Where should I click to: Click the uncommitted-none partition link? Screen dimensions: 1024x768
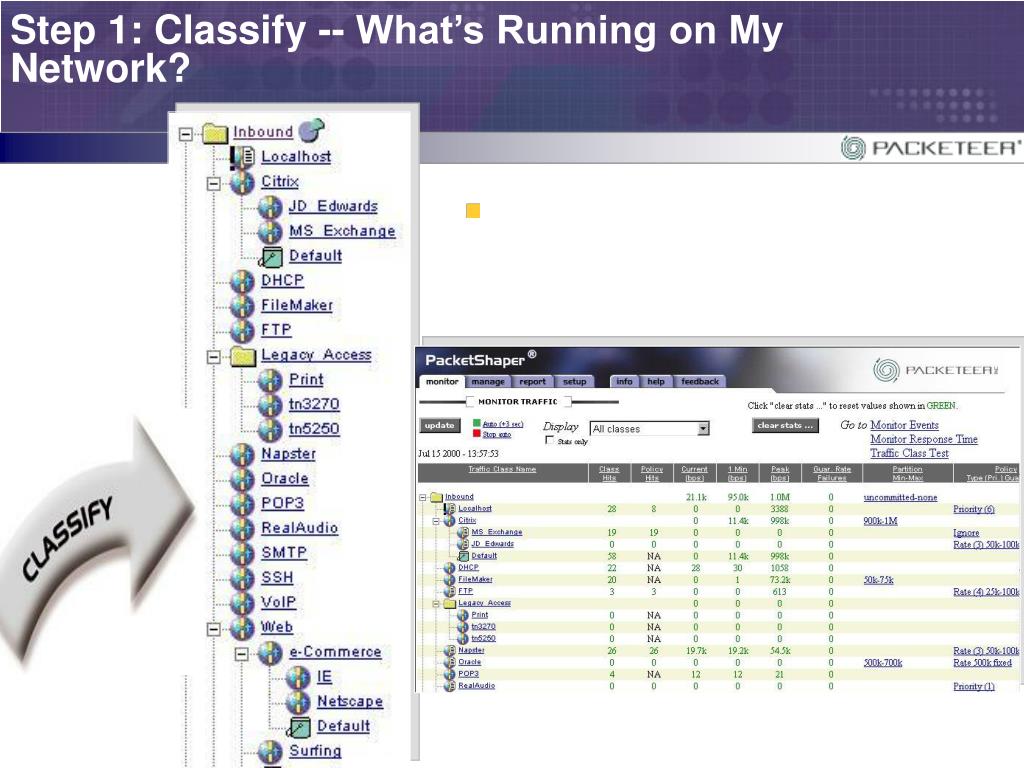[x=901, y=498]
